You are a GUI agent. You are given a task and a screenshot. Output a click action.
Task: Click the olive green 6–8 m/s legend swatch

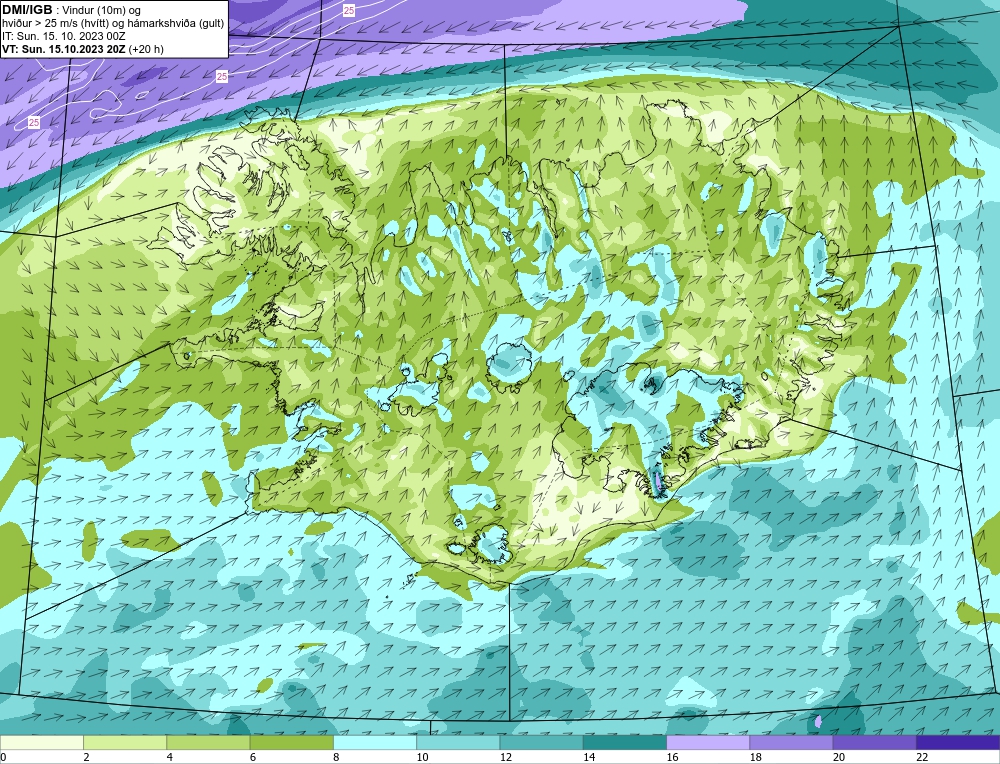click(x=291, y=742)
